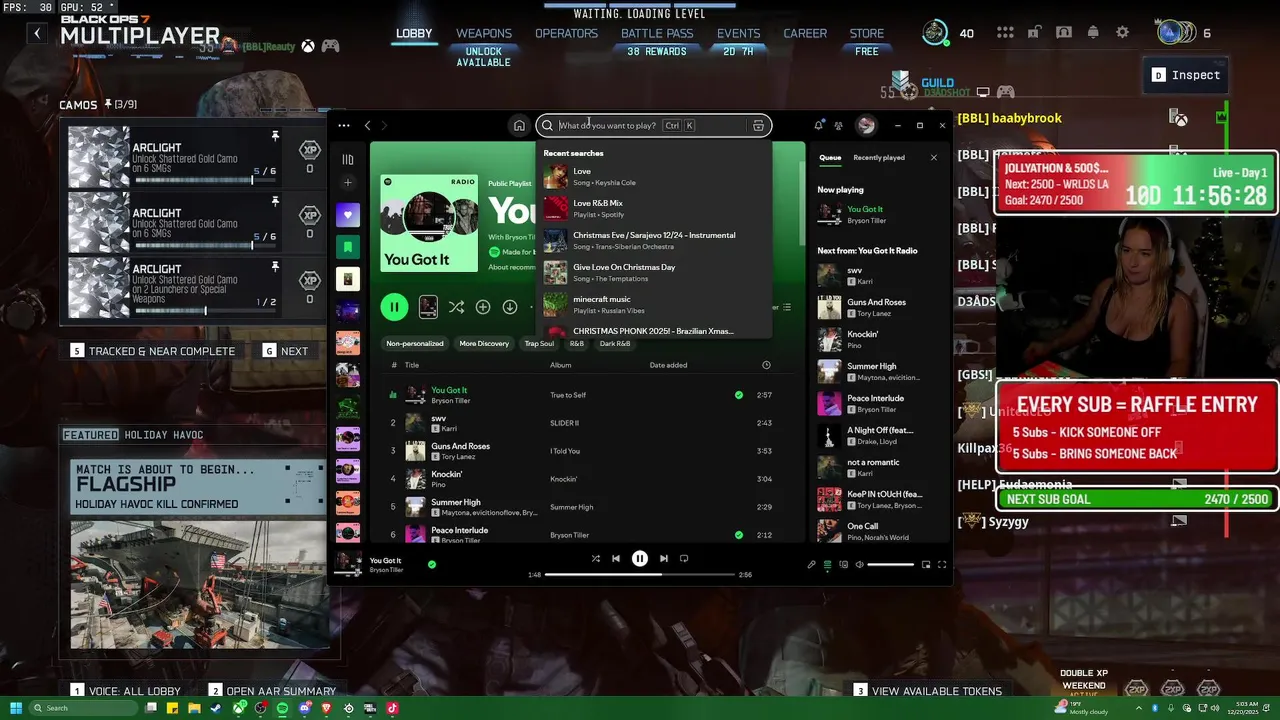Open Your Episodes green bookmark tile
The height and width of the screenshot is (720, 1280).
(x=348, y=247)
